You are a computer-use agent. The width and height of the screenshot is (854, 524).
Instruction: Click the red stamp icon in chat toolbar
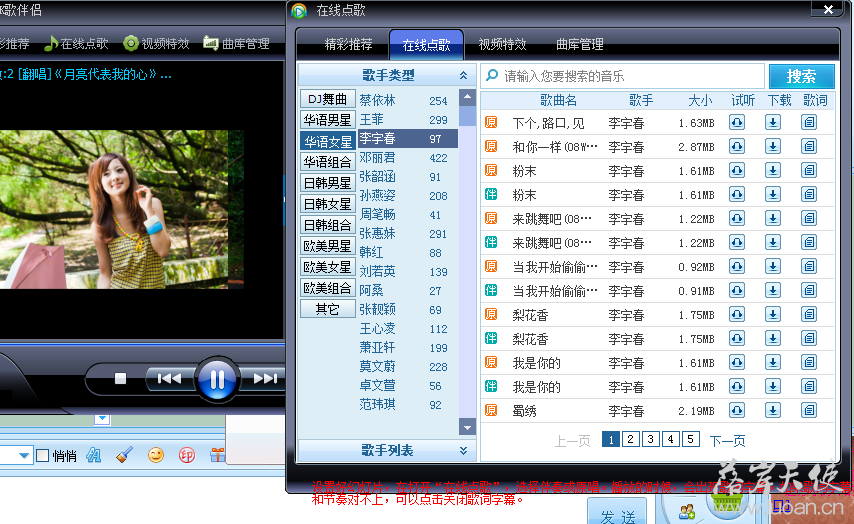187,455
